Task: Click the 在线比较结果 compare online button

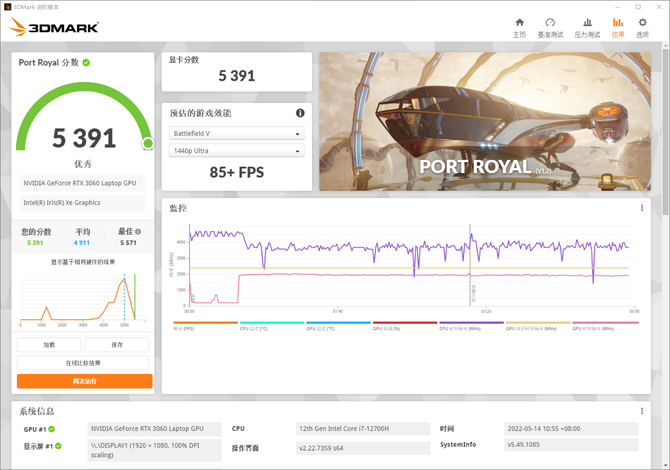Action: point(85,363)
